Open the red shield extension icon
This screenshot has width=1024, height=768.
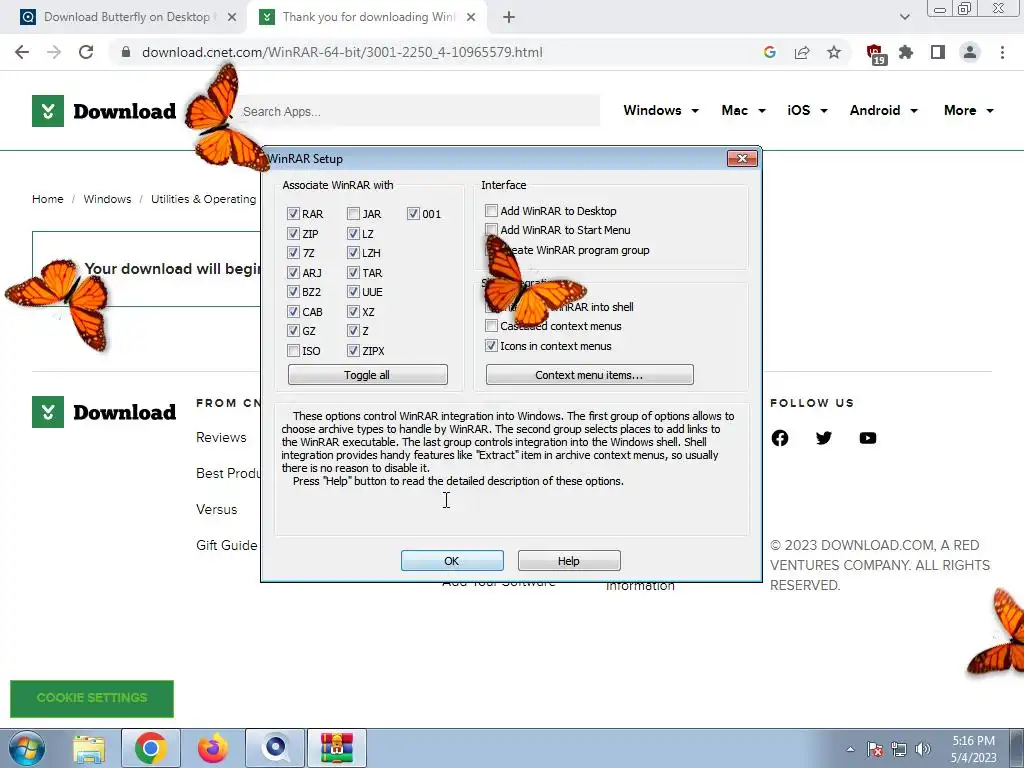pos(875,54)
